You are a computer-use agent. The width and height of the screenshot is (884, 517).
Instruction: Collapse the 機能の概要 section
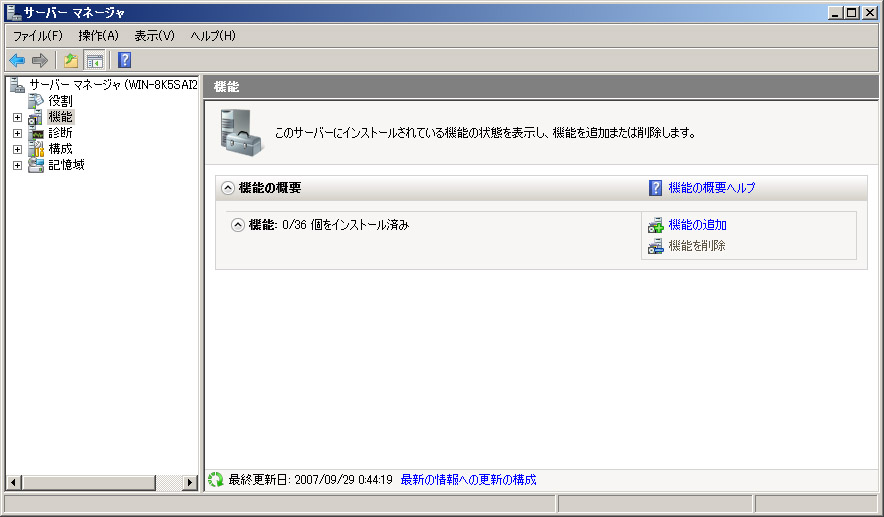click(228, 188)
